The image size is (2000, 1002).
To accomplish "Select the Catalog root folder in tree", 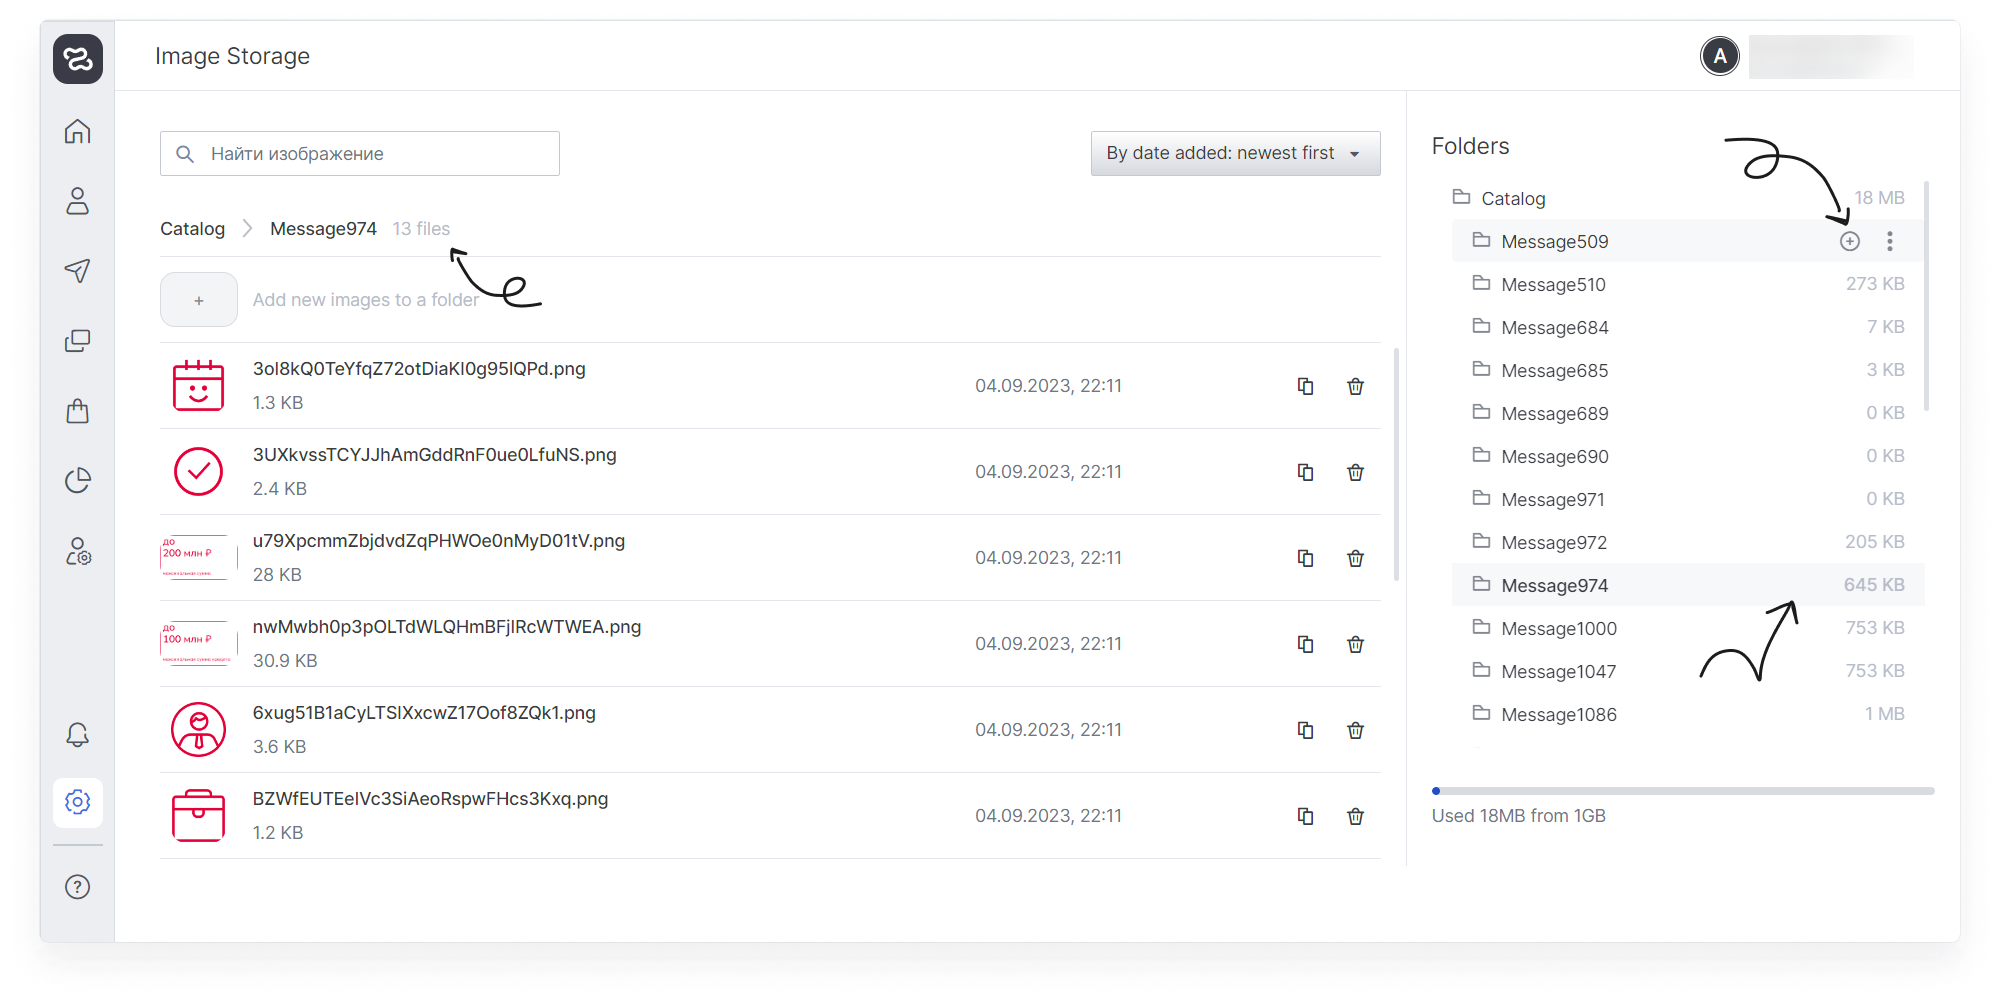I will (x=1513, y=198).
